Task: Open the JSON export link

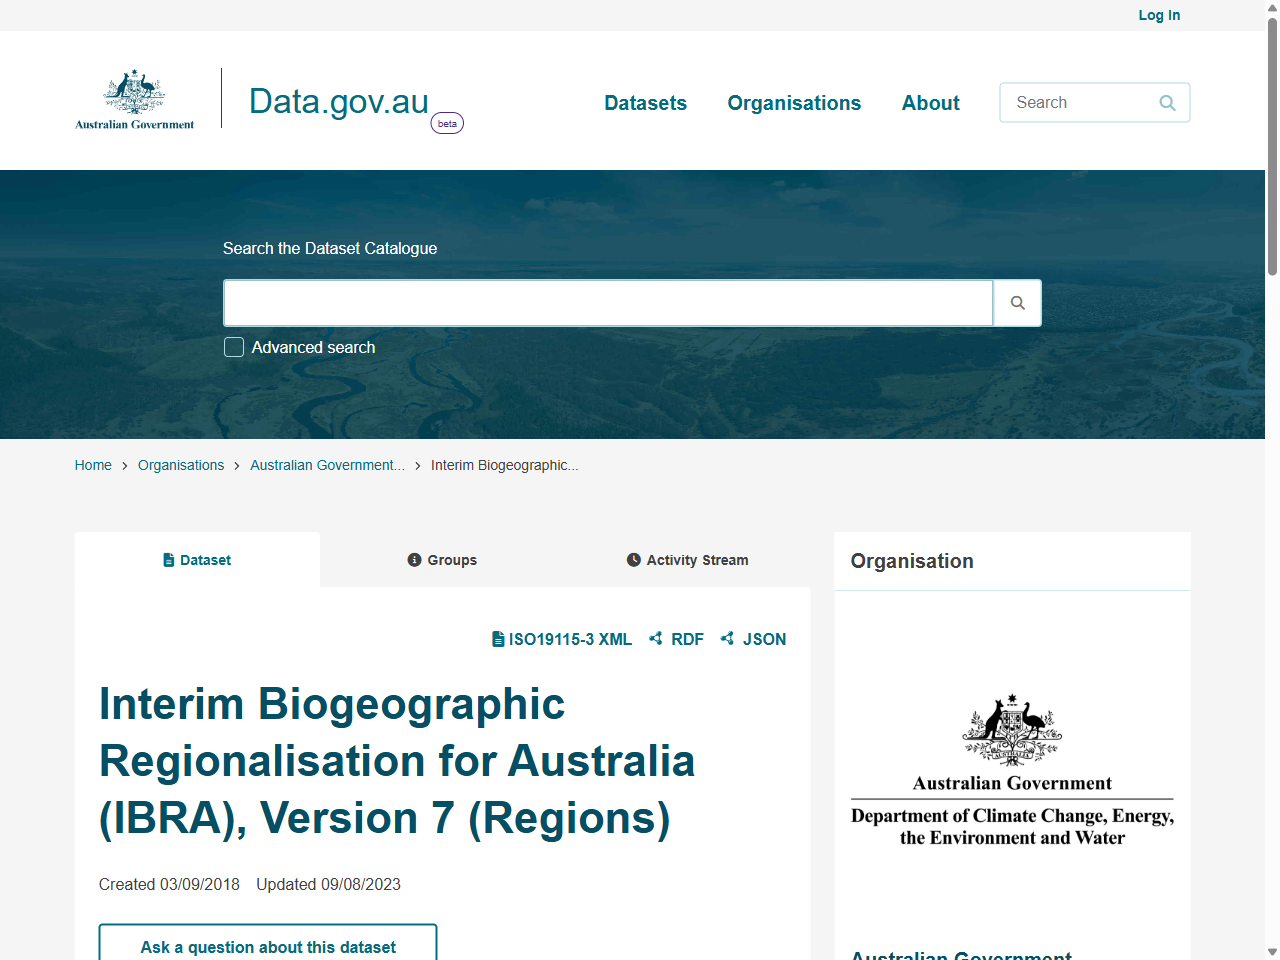Action: [x=753, y=639]
